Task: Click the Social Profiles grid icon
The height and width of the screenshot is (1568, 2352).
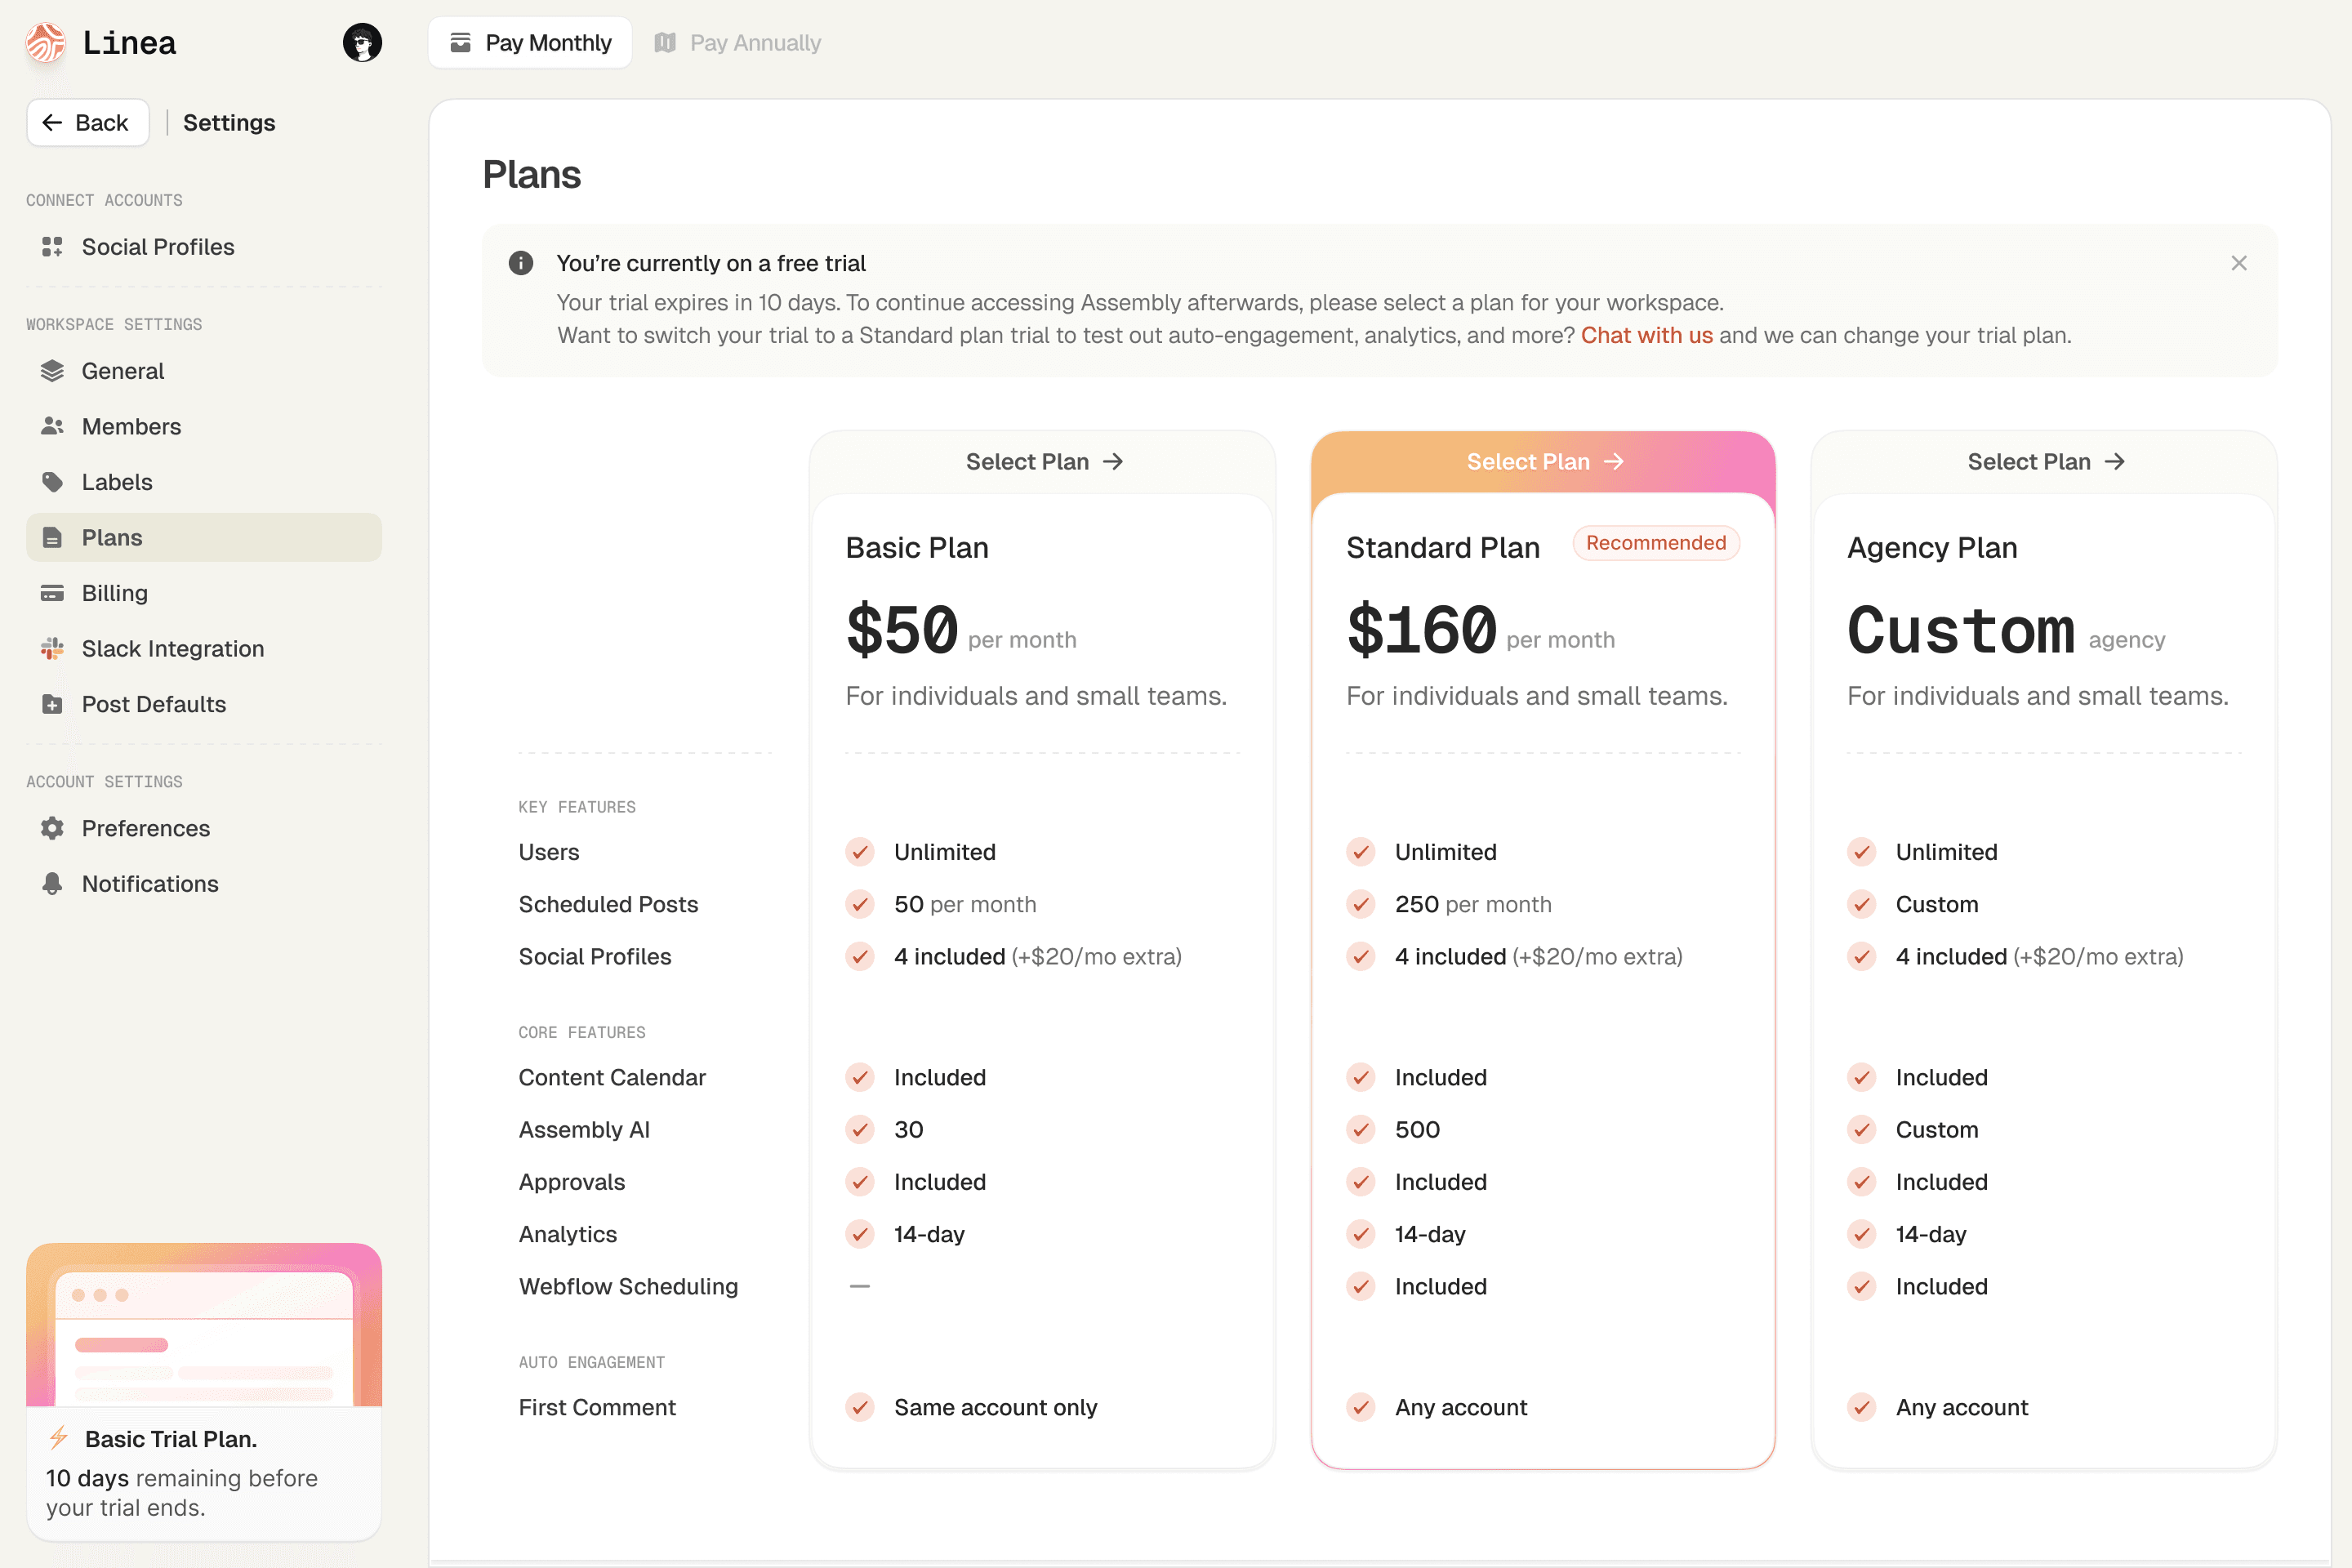Action: point(52,247)
